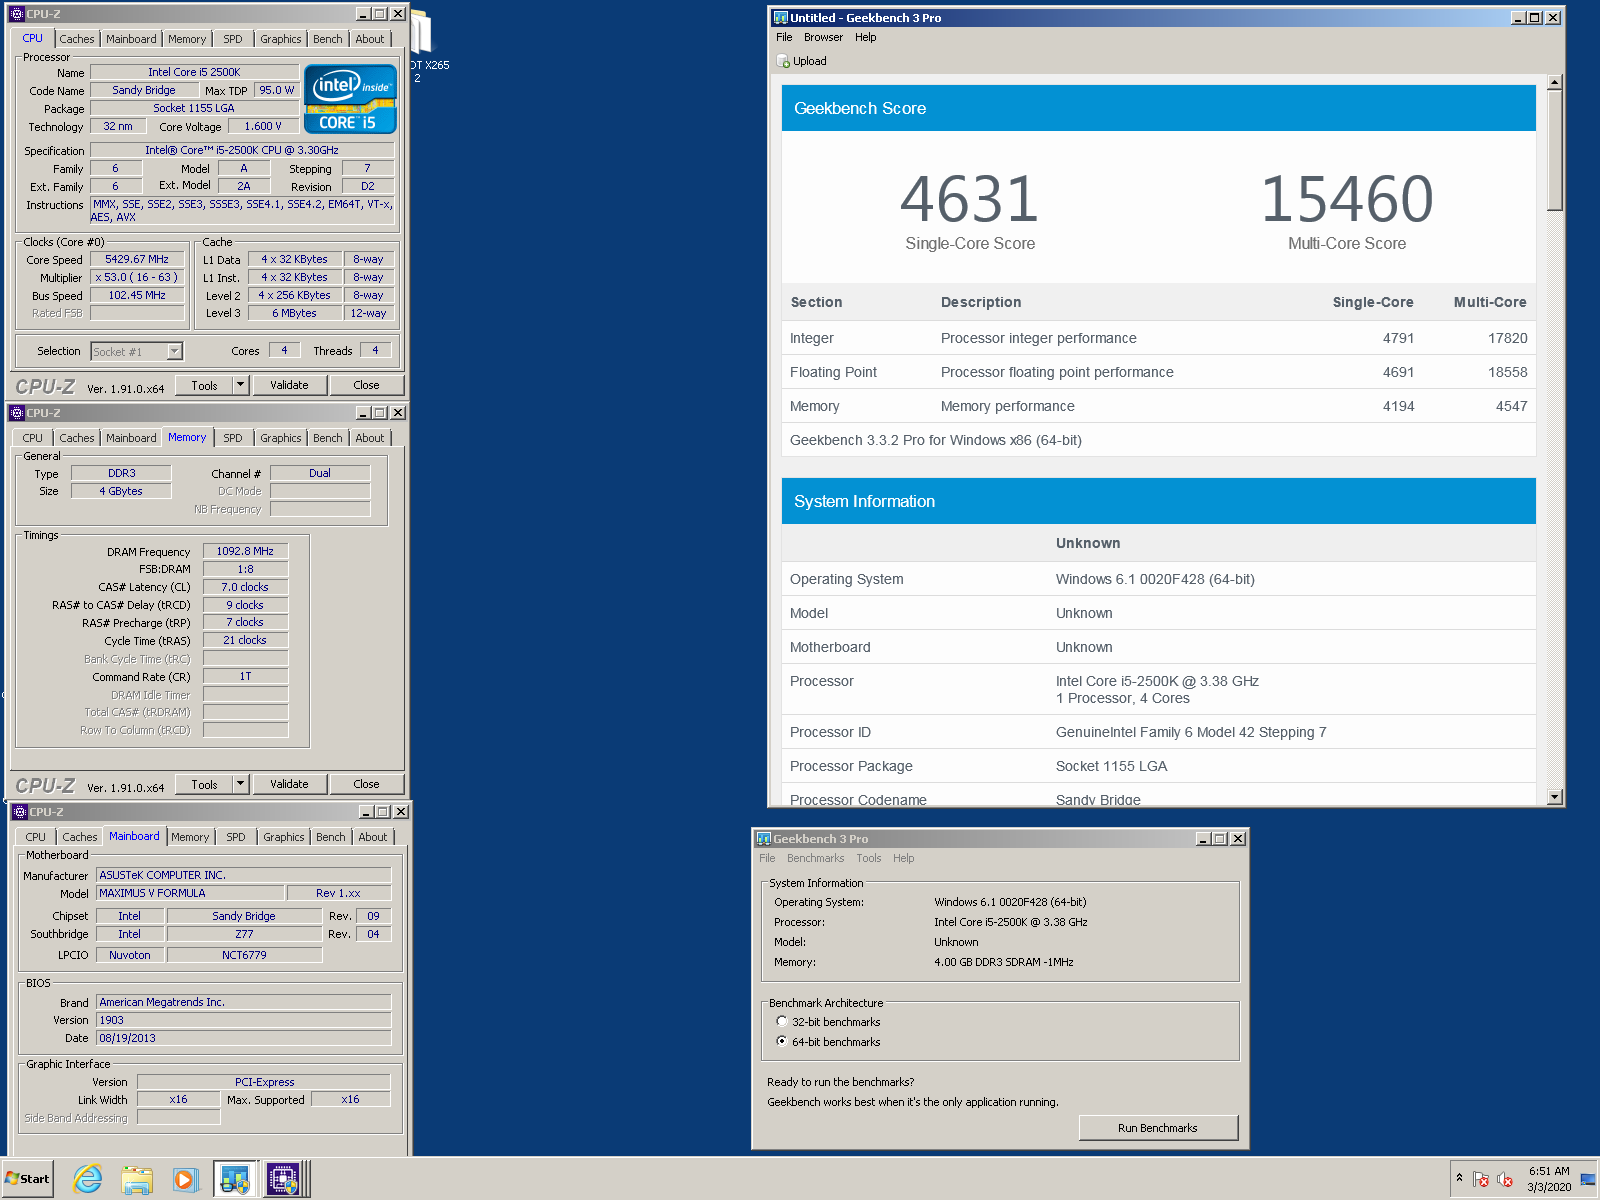Show hidden system tray icons
1600x1200 pixels.
coord(1459,1177)
